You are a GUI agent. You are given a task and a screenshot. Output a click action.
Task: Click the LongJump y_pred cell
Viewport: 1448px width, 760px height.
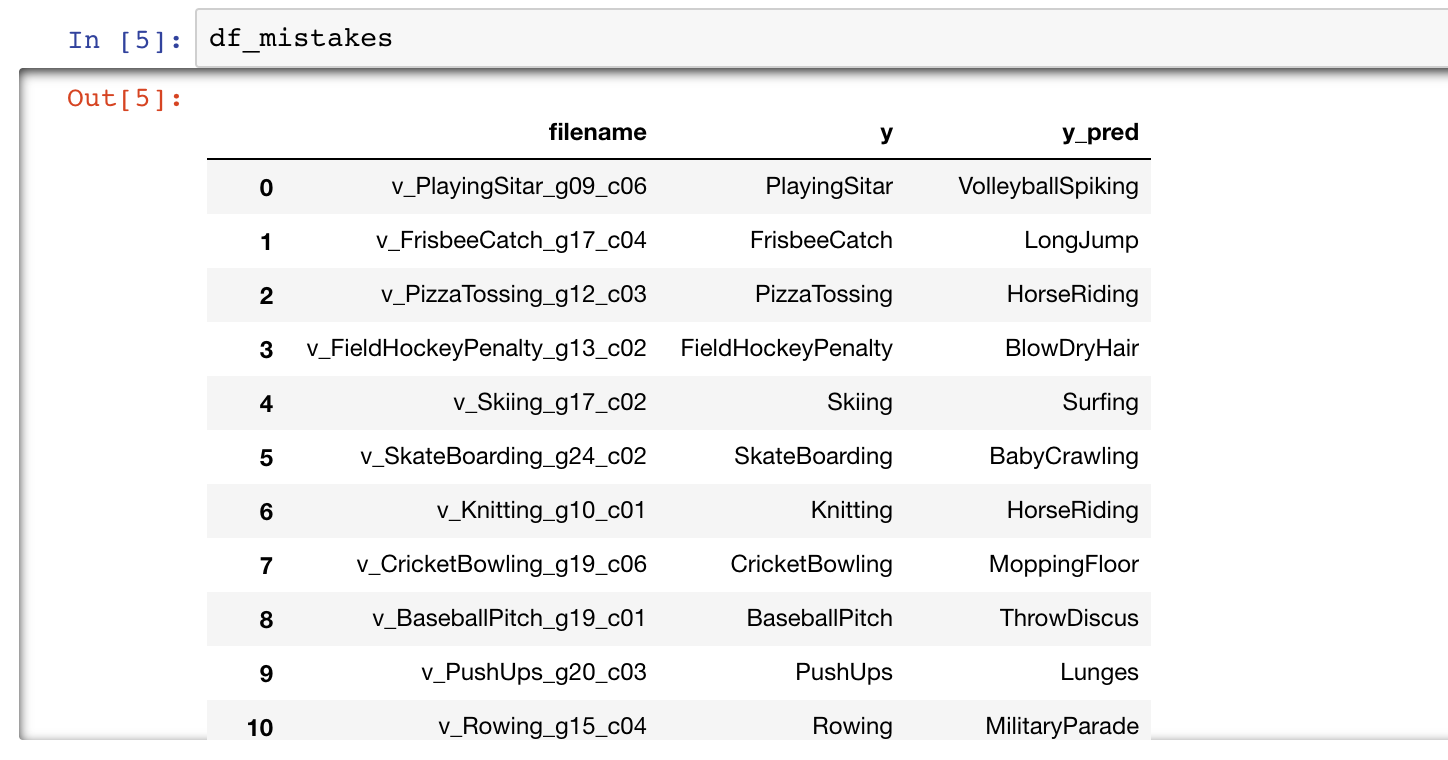1081,240
